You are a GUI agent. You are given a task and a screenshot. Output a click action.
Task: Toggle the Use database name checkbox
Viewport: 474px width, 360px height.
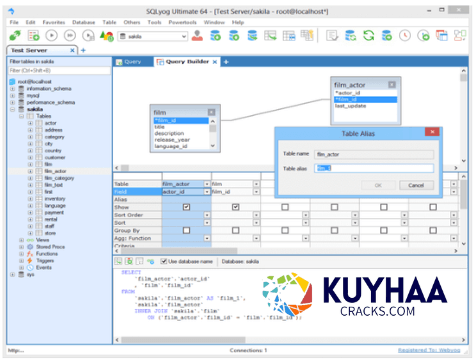164,261
